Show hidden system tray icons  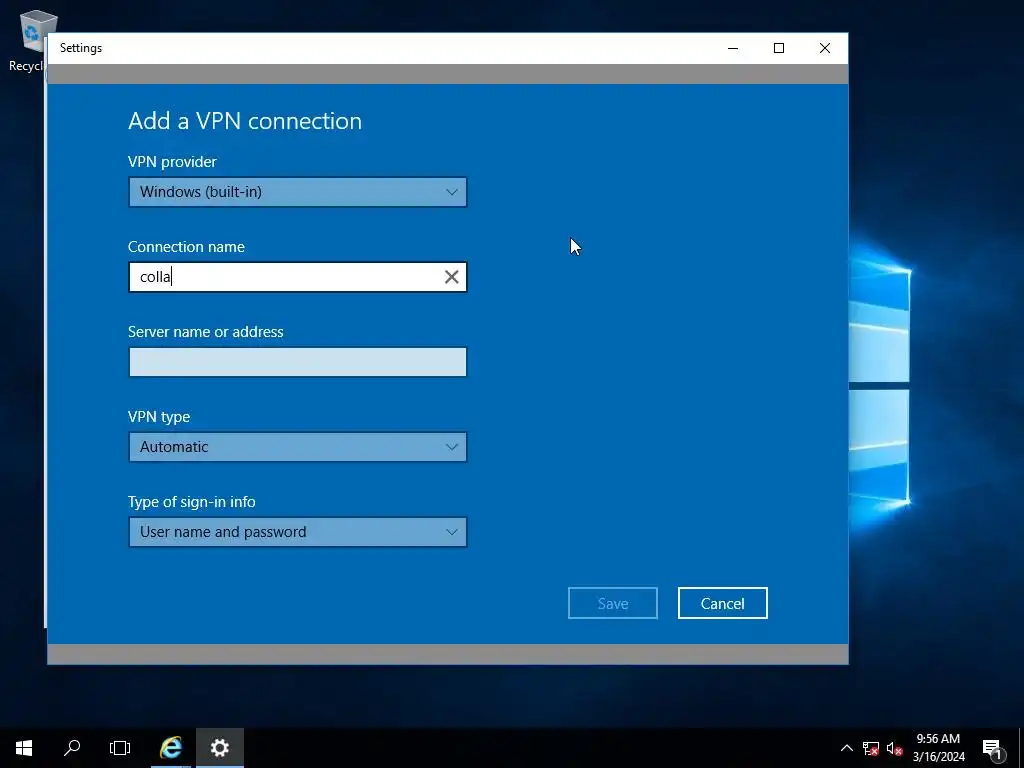[846, 748]
